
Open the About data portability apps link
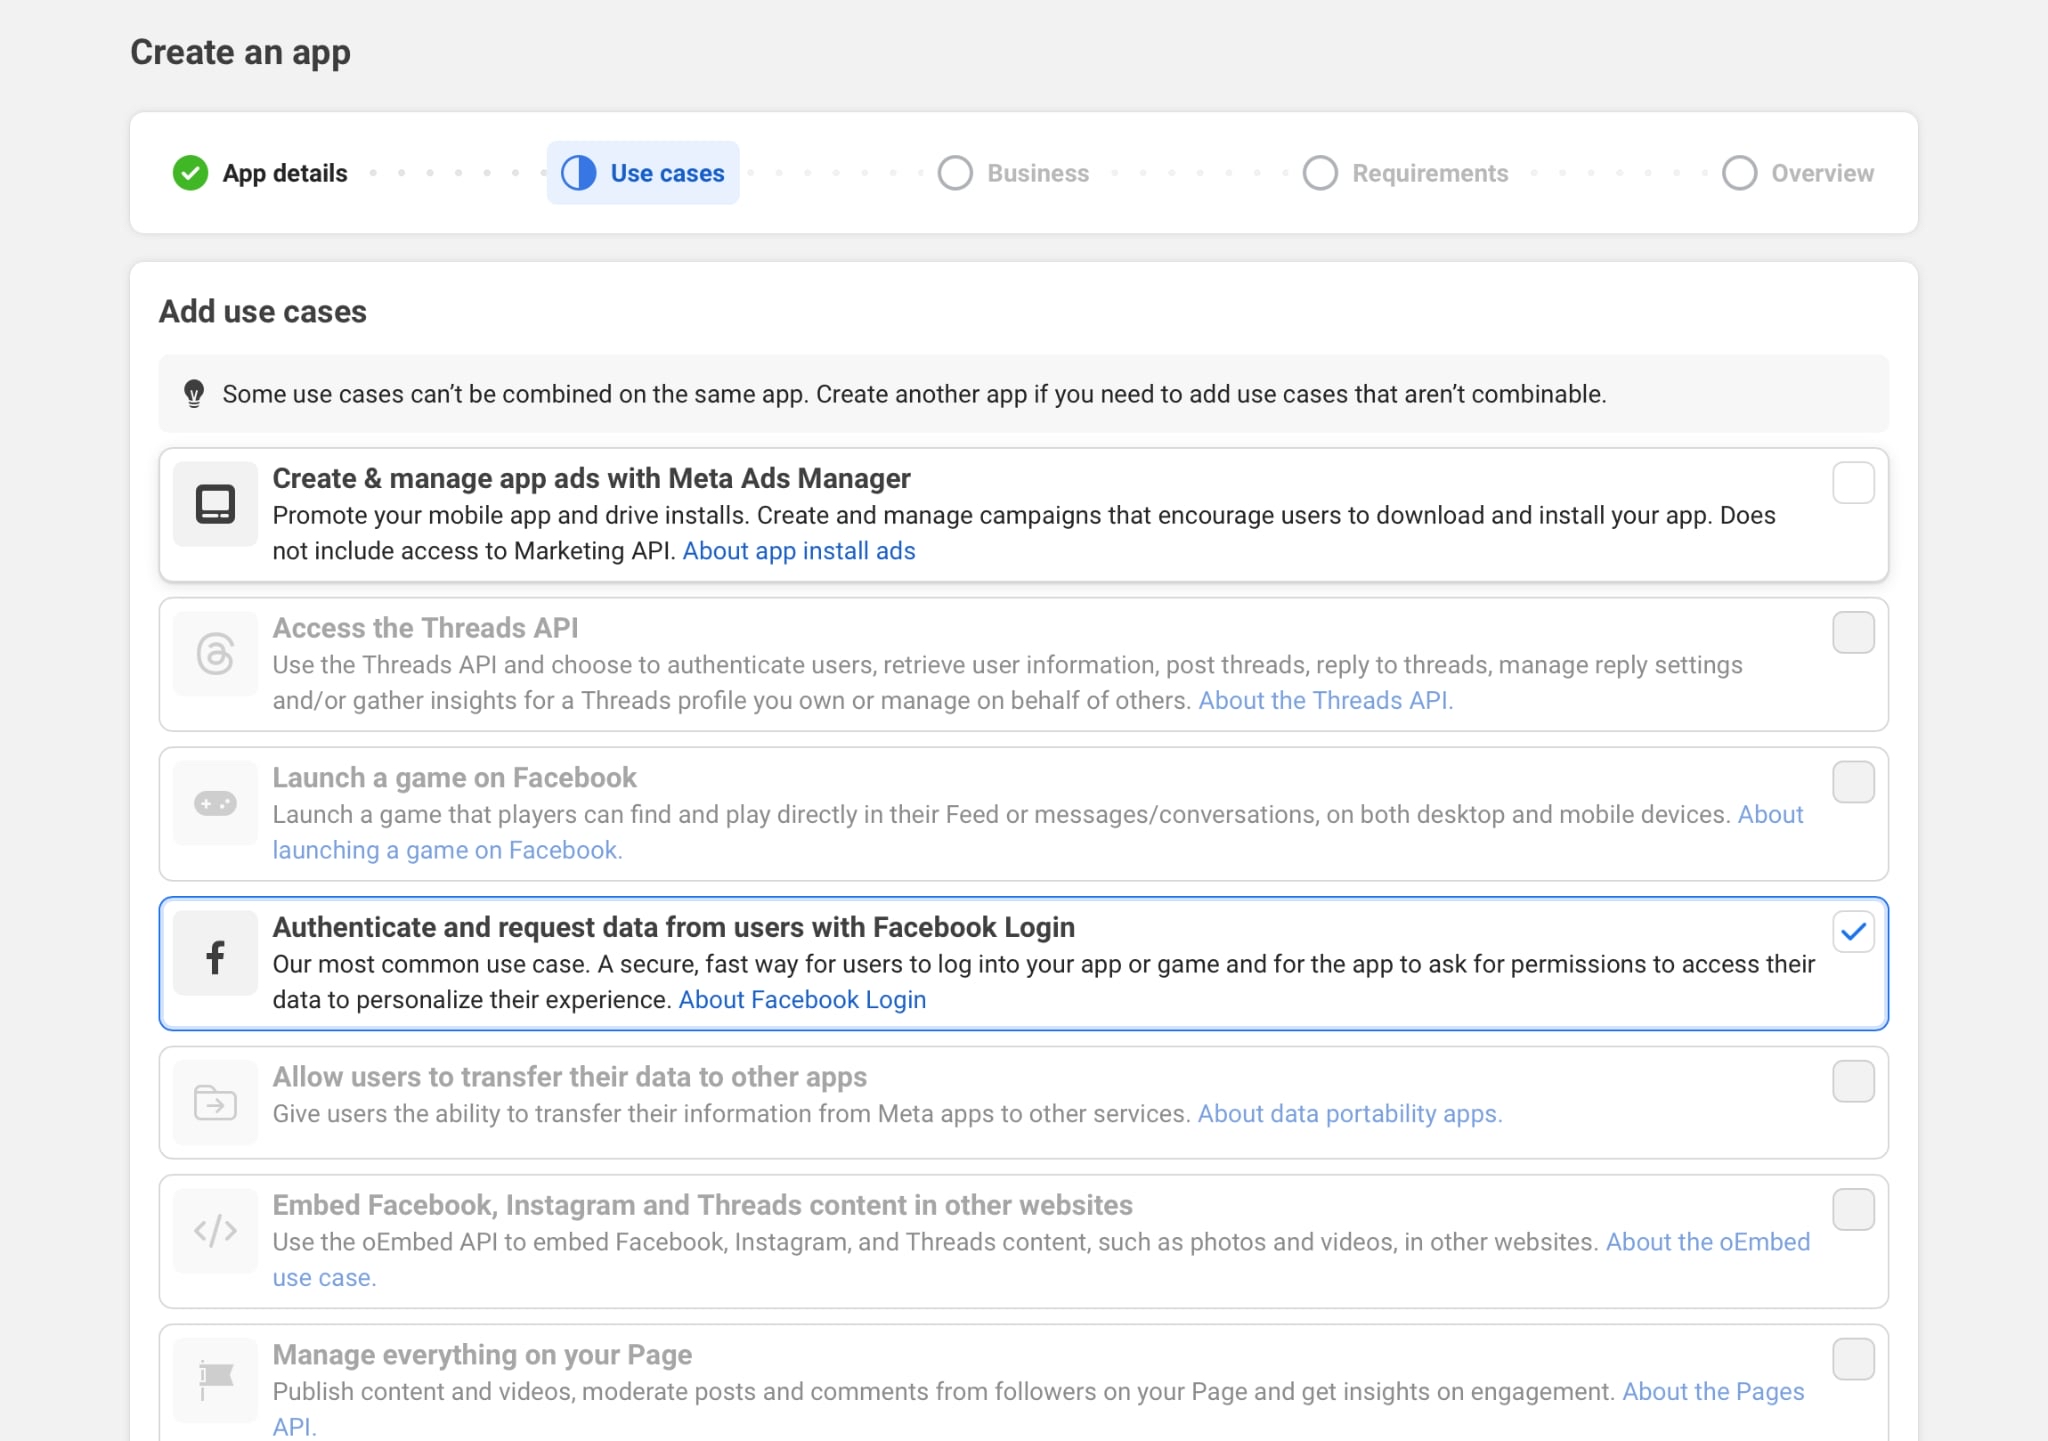[1350, 1113]
